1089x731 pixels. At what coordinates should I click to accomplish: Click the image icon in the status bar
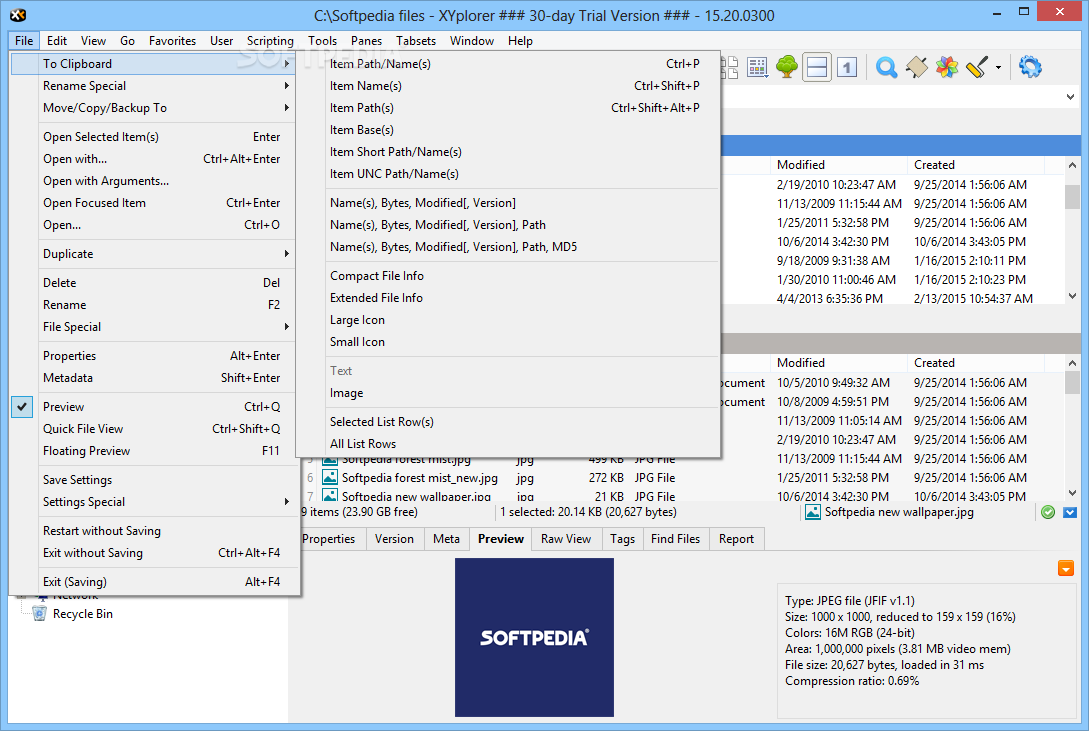[x=813, y=512]
